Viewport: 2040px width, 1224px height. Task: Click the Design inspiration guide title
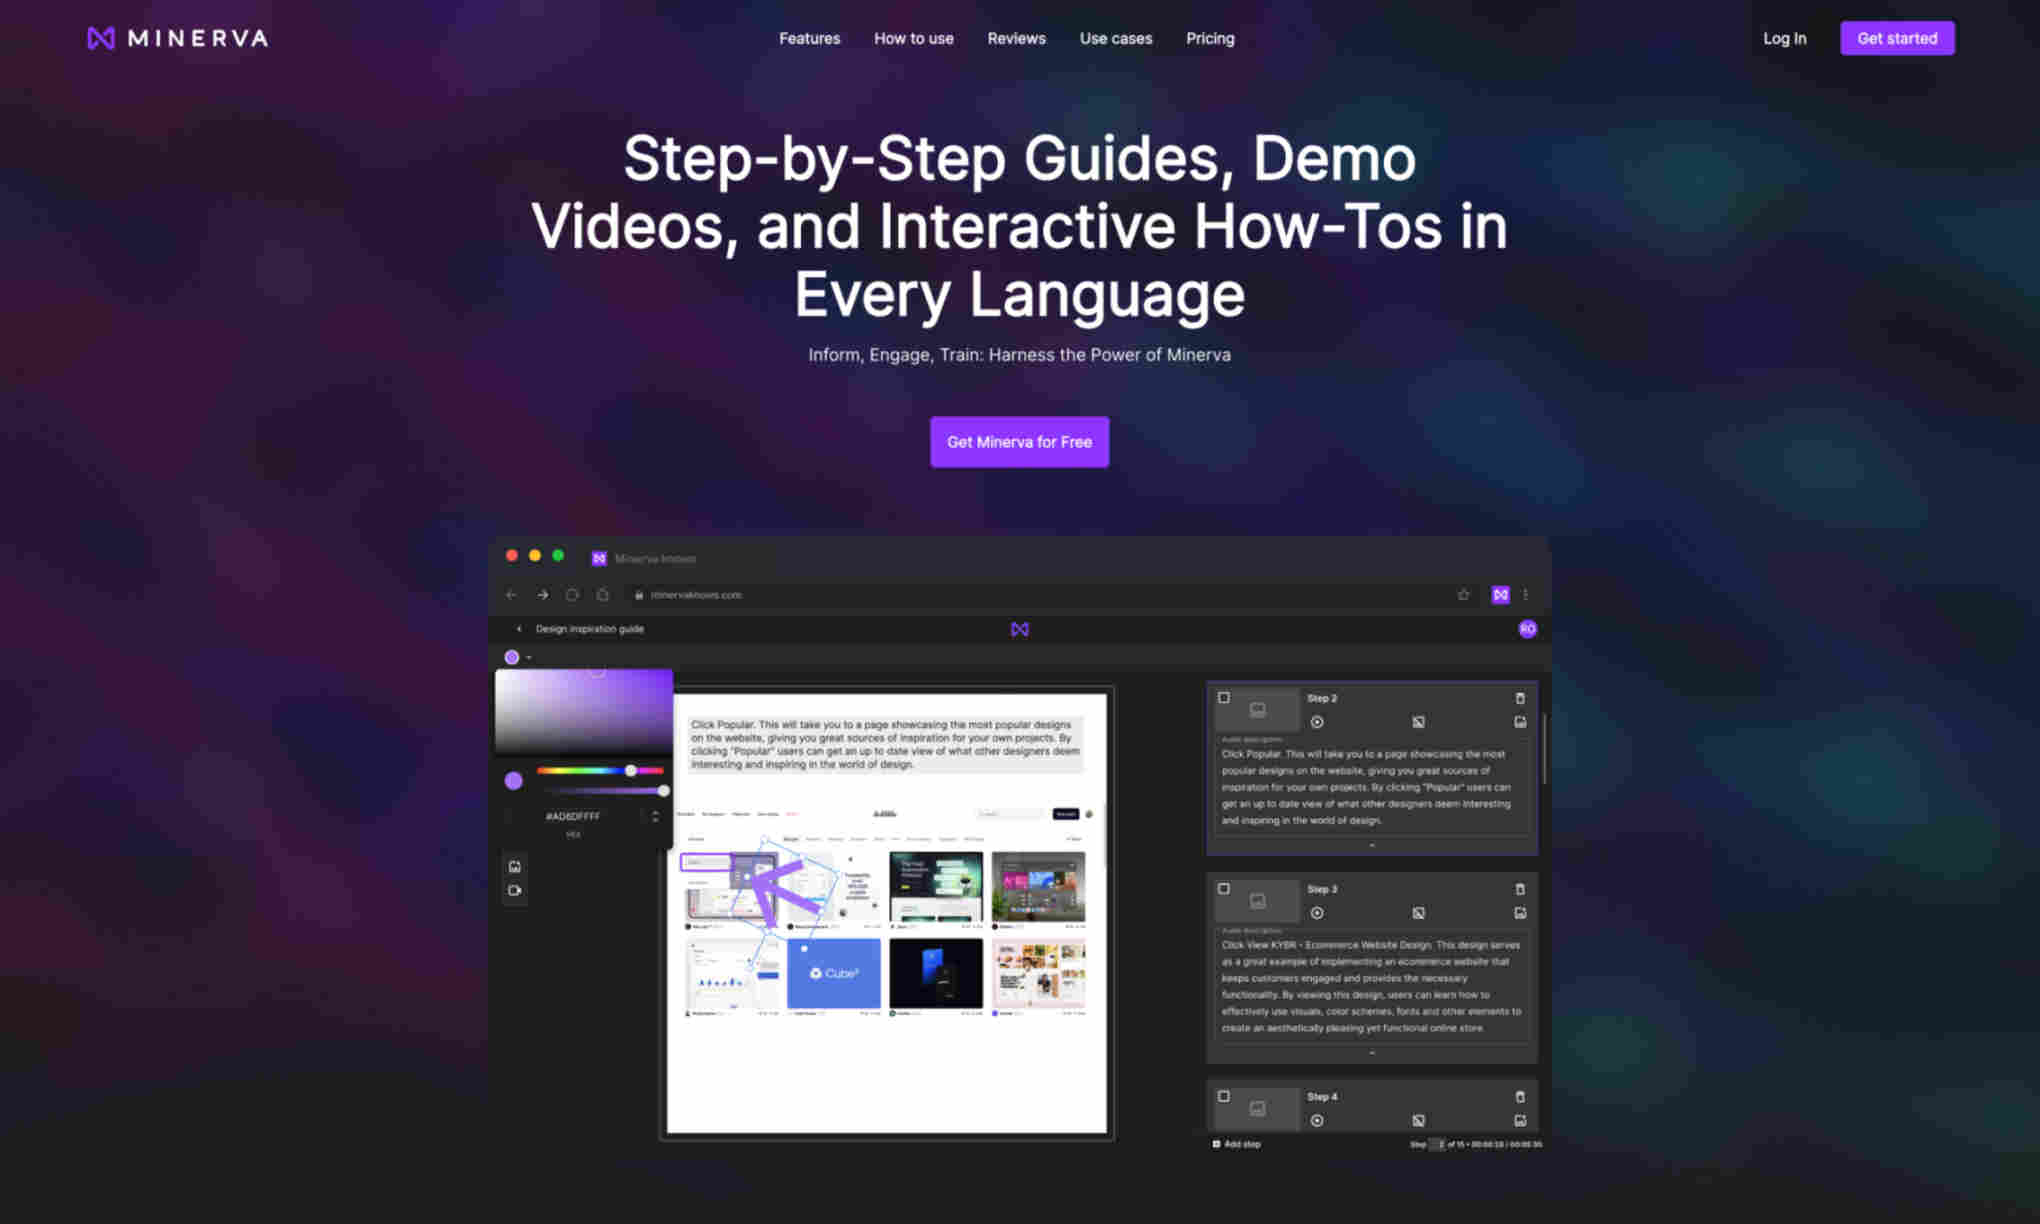590,629
